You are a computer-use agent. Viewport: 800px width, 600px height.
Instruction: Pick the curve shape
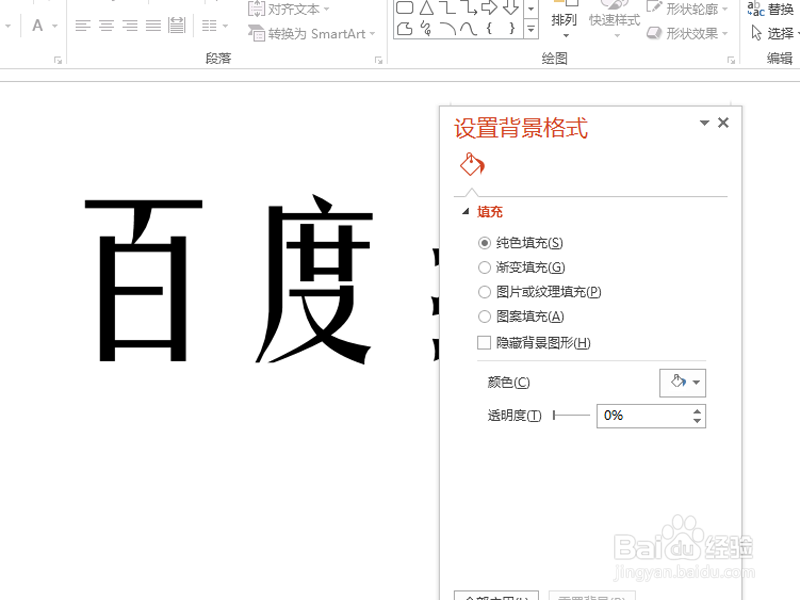tap(468, 29)
